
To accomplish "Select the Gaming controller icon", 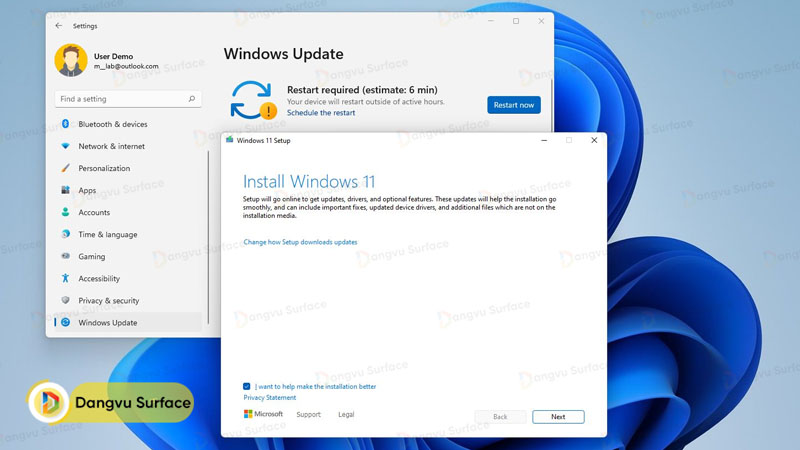I will pos(66,256).
